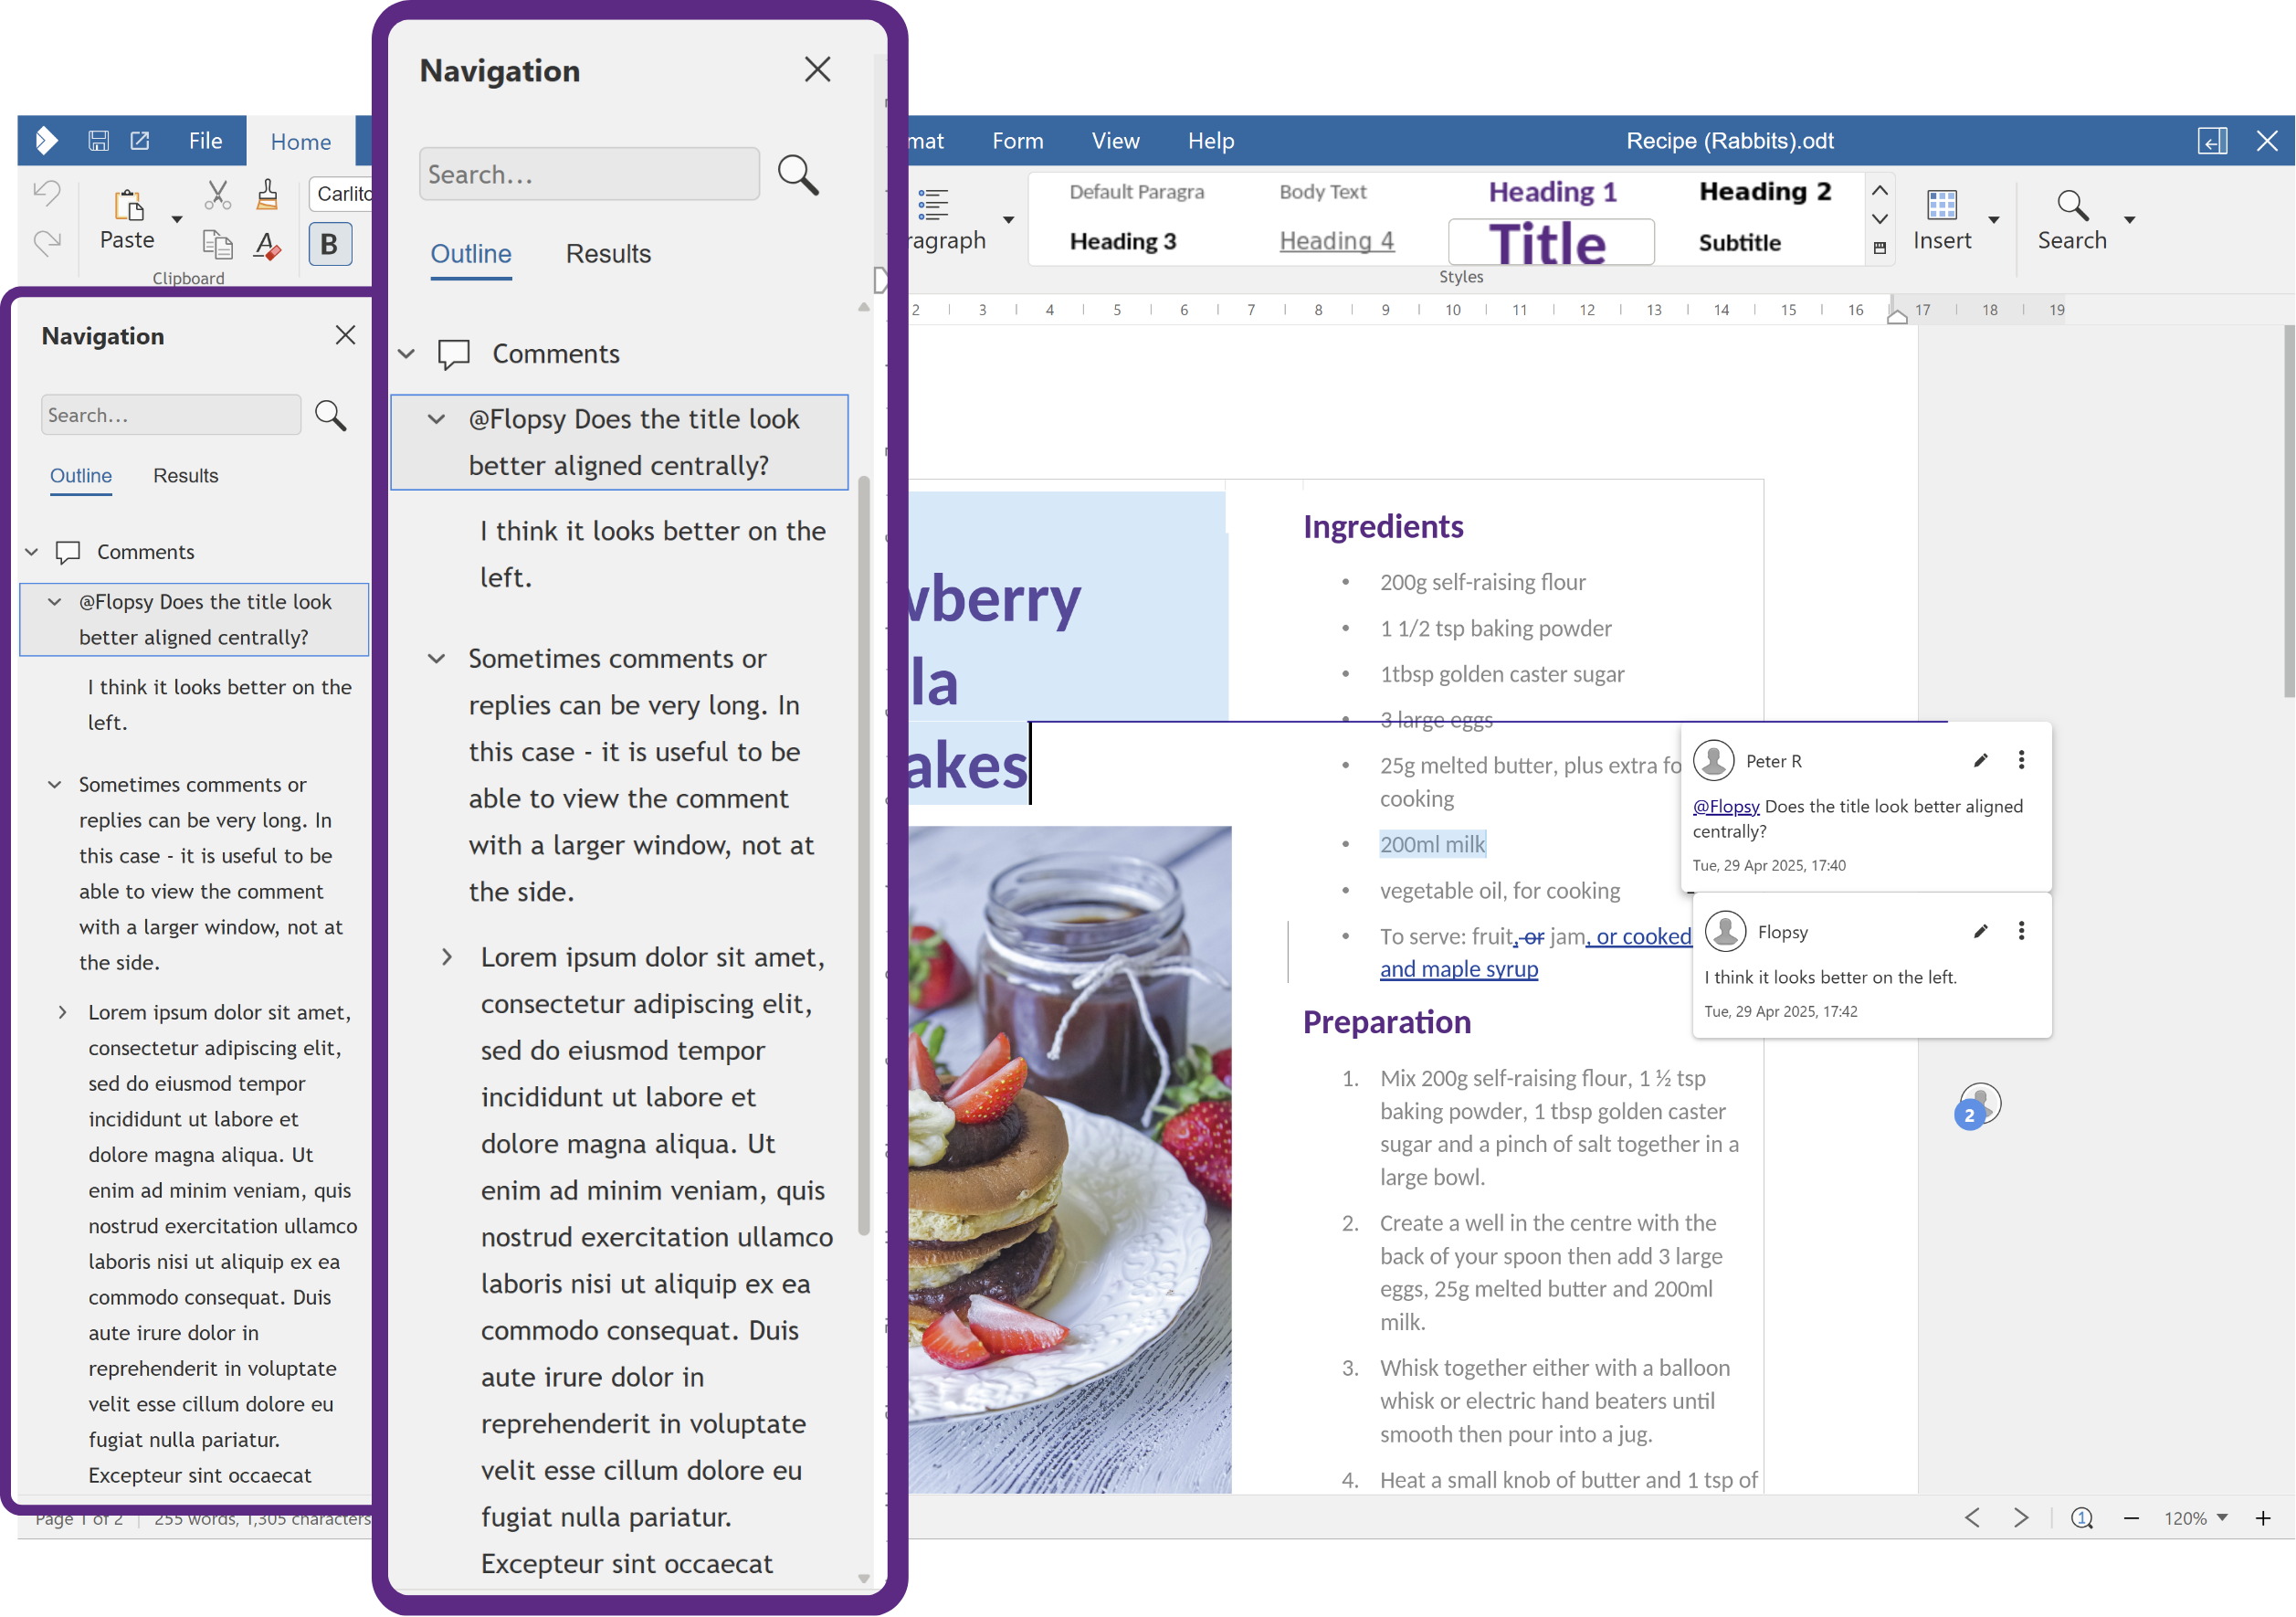Apply the Heading 2 style

(1764, 191)
